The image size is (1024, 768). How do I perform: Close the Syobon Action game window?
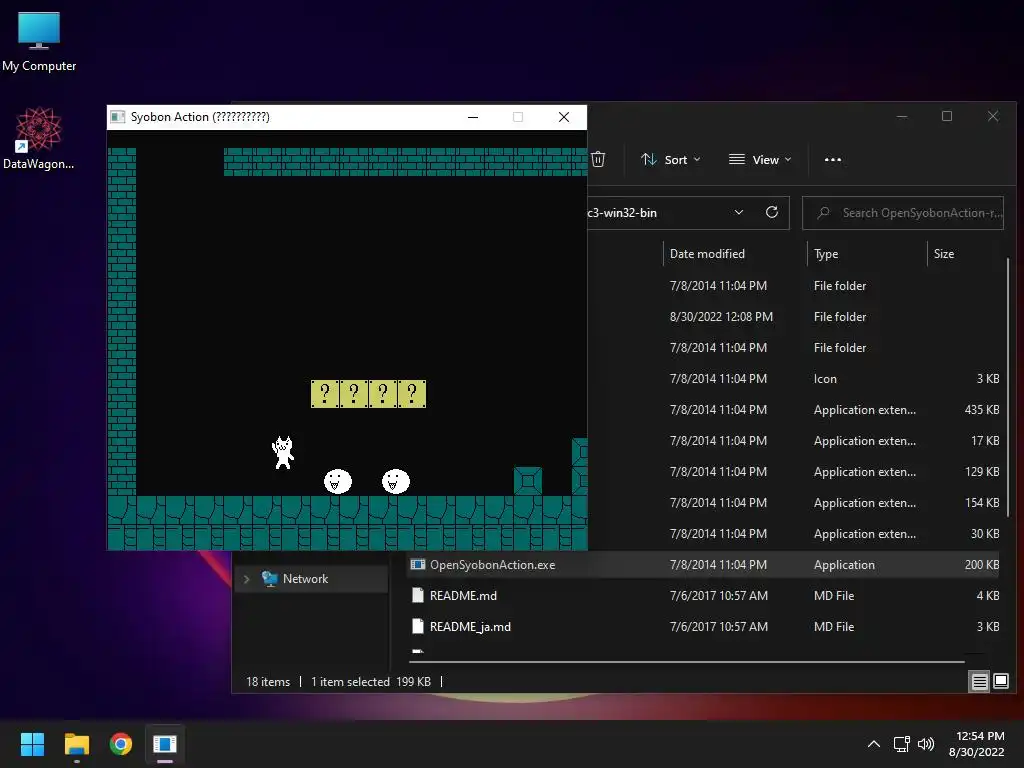point(564,117)
